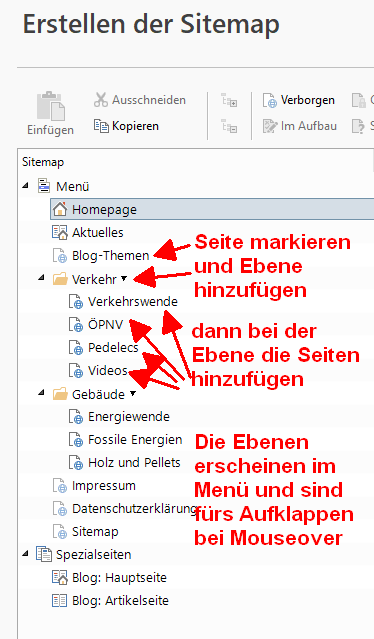
Task: Collapse the Verkehr level
Action: click(41, 278)
